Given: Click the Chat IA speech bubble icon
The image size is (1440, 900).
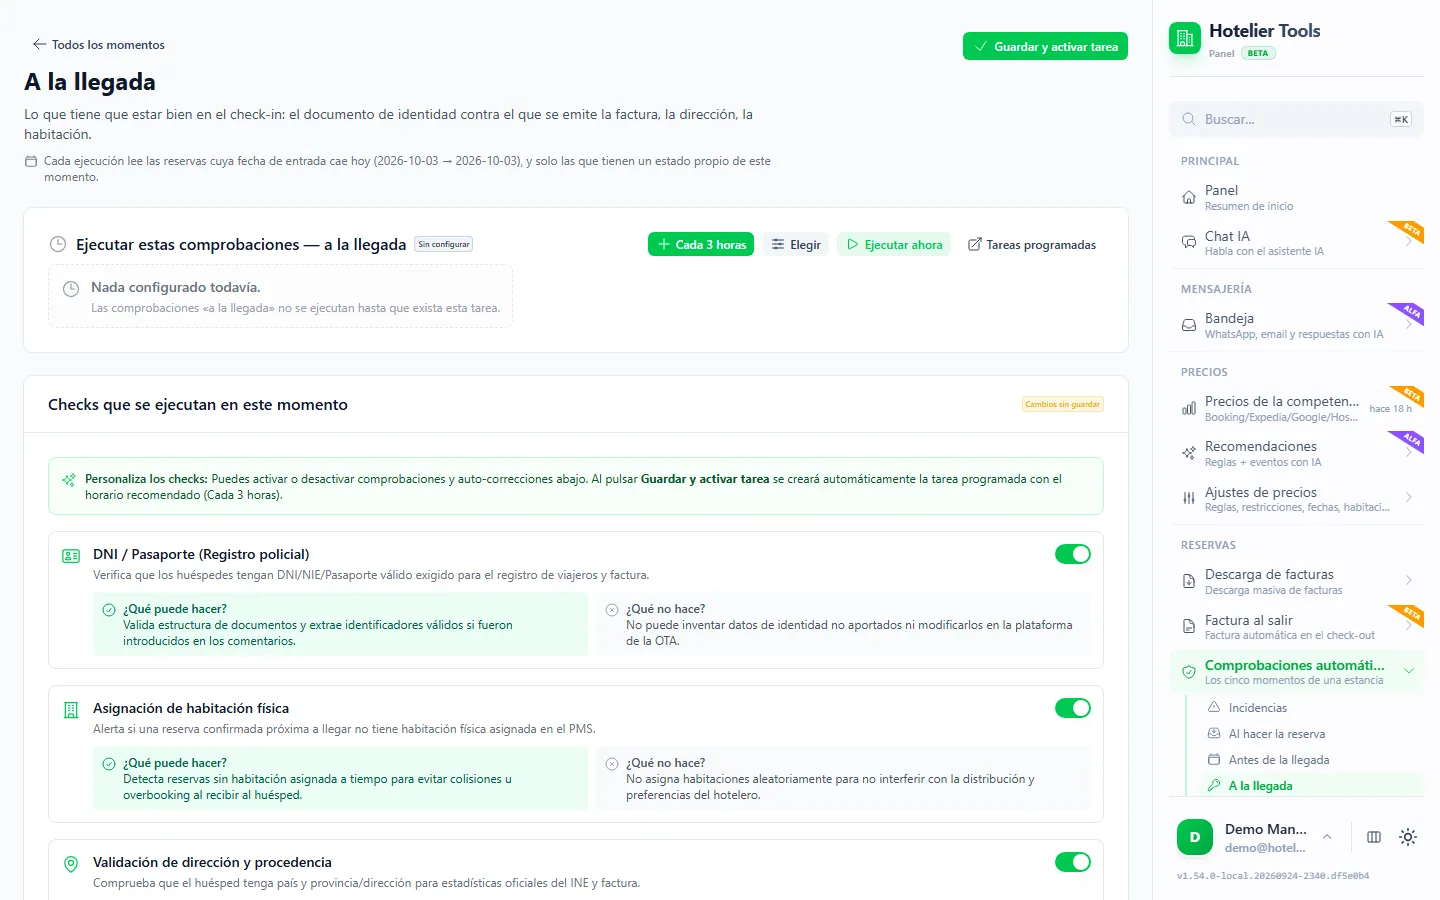Looking at the screenshot, I should pos(1189,243).
